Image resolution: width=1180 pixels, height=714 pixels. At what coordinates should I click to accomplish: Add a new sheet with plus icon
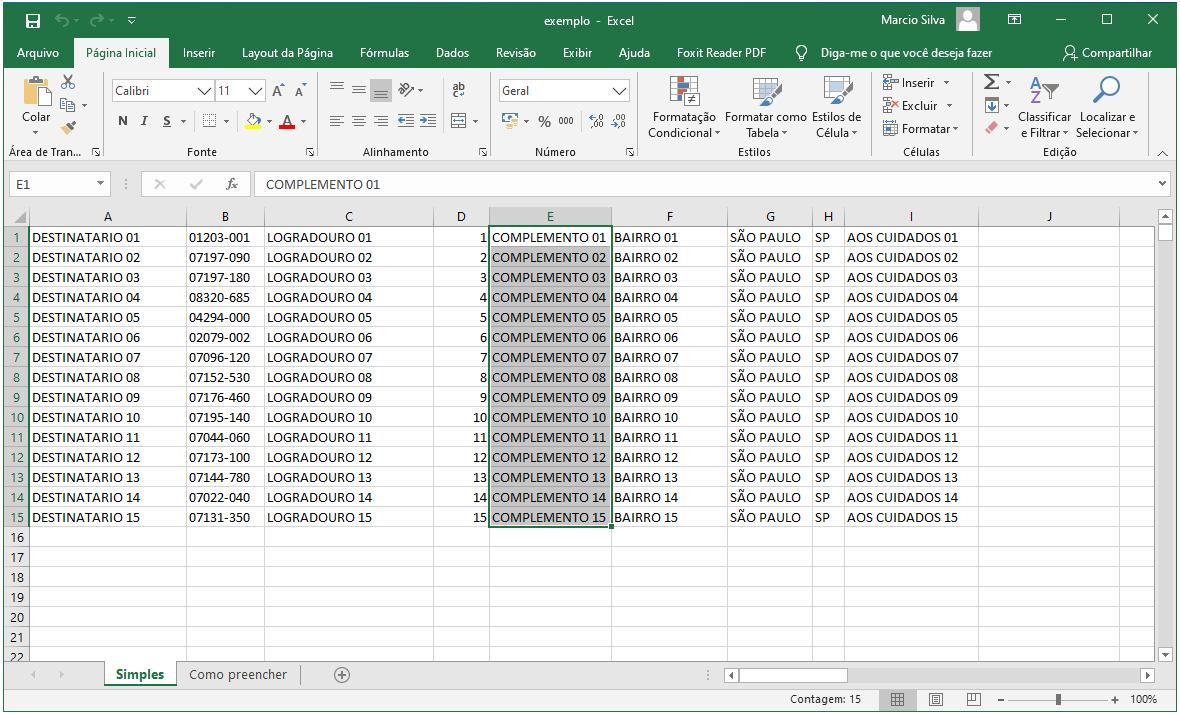point(342,675)
